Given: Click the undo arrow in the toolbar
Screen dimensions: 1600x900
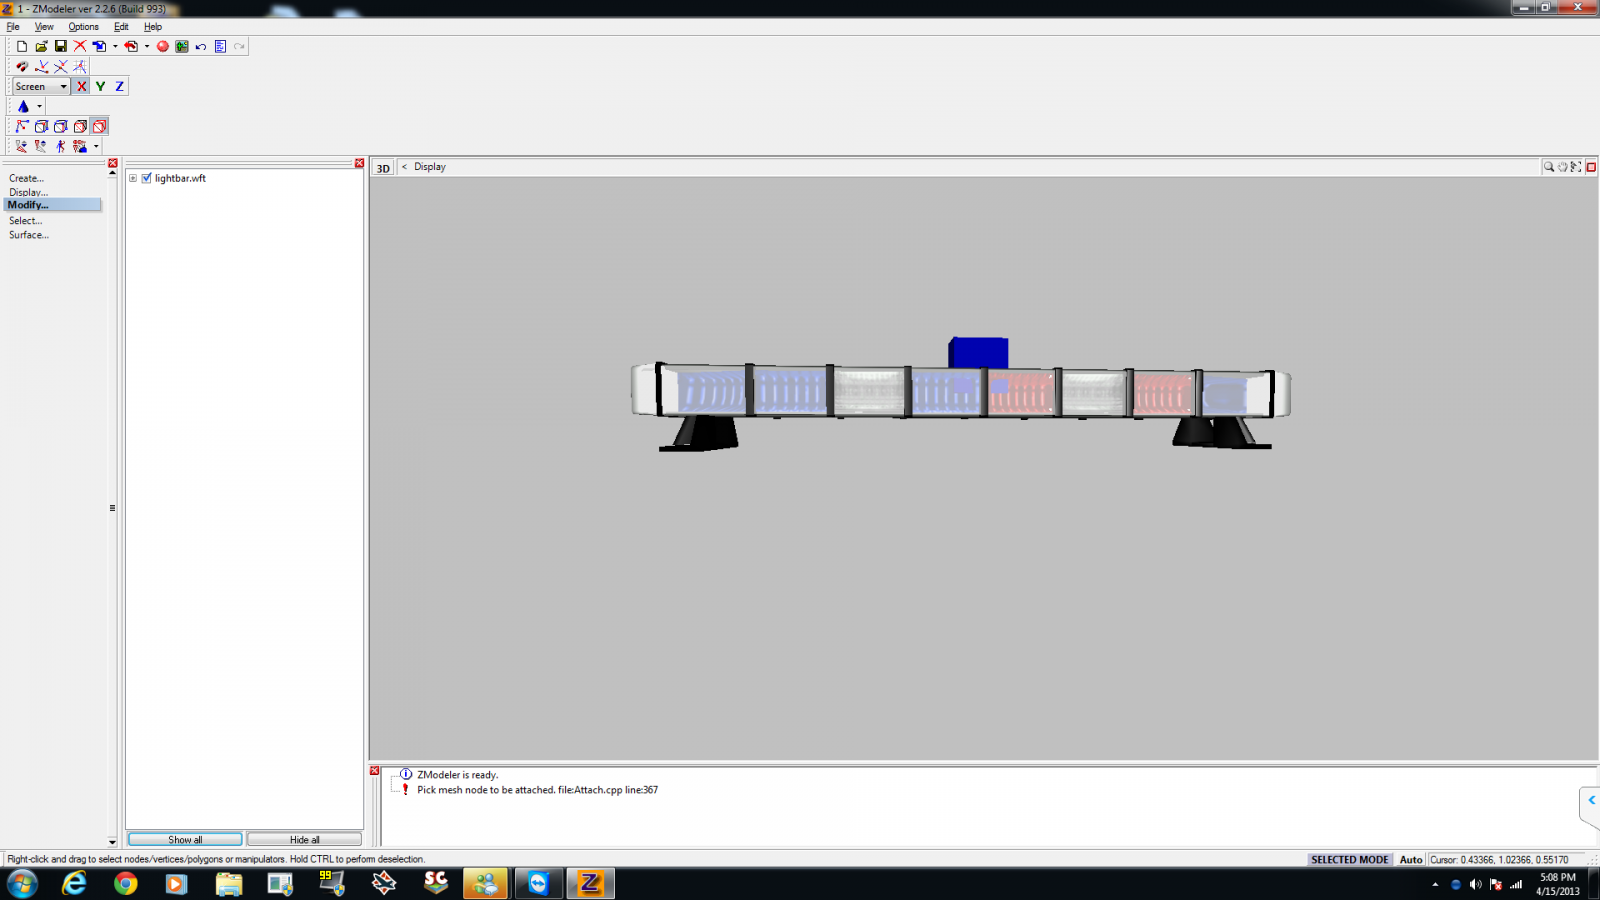Looking at the screenshot, I should 201,46.
